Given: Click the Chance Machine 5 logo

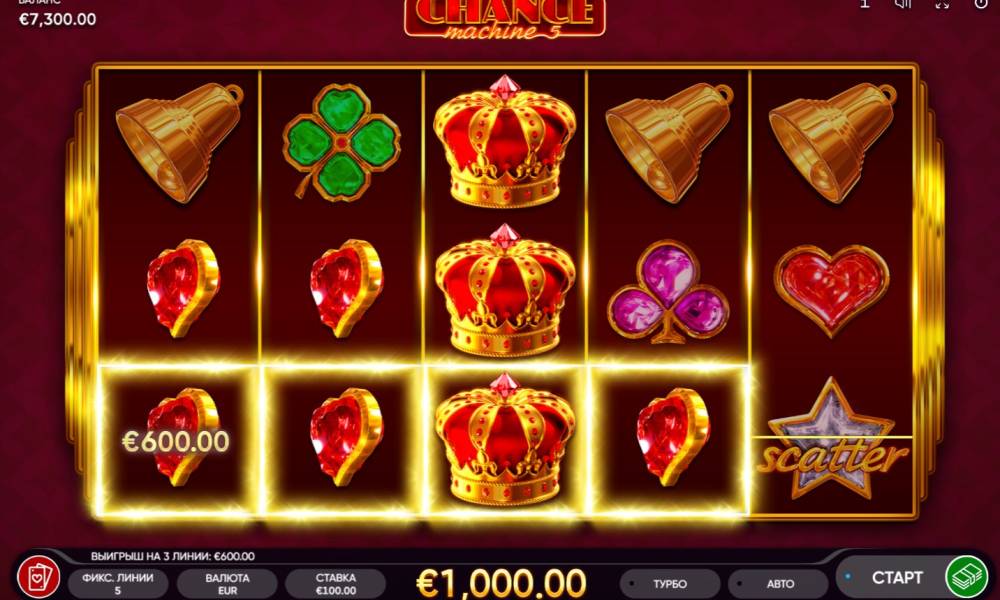Looking at the screenshot, I should (504, 18).
